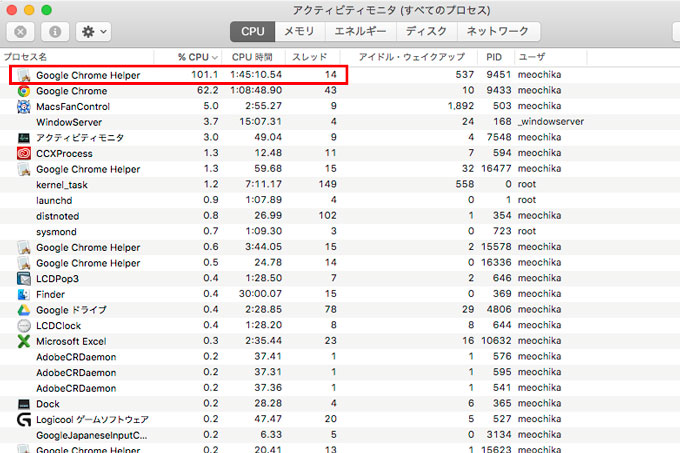Image resolution: width=680 pixels, height=453 pixels.
Task: Click the MacsFanControl fan icon
Action: point(24,106)
